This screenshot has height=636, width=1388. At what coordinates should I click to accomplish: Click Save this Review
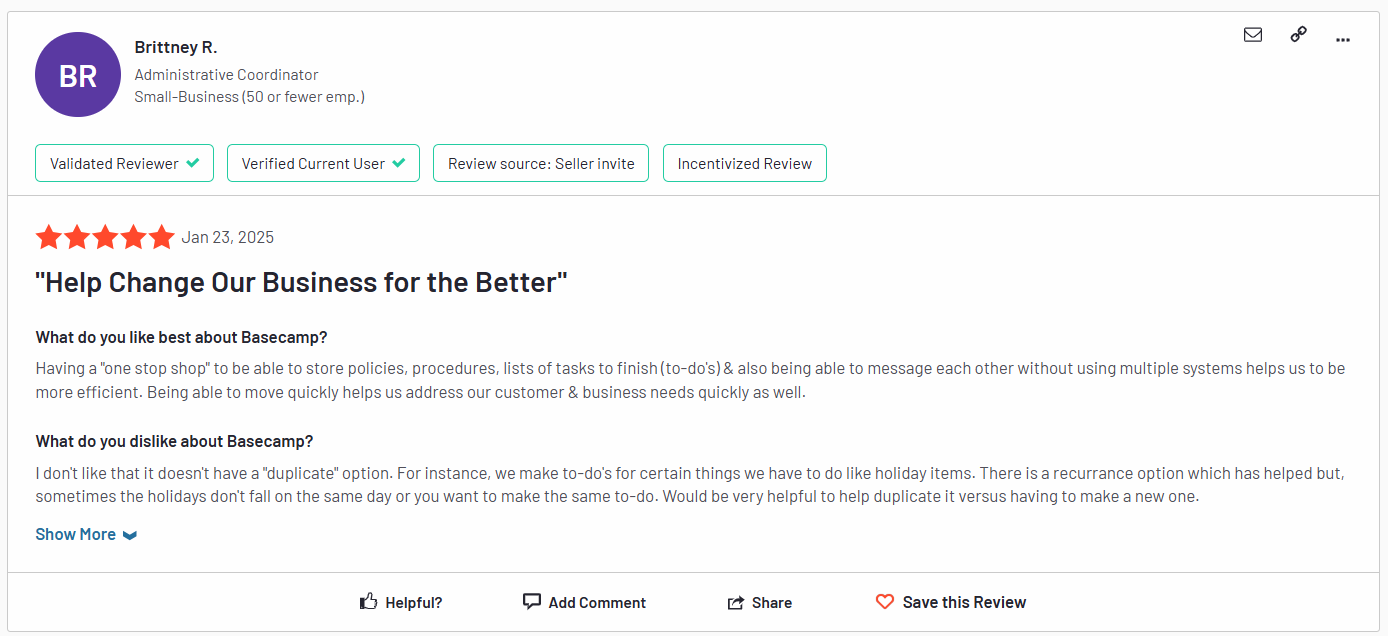click(x=951, y=602)
